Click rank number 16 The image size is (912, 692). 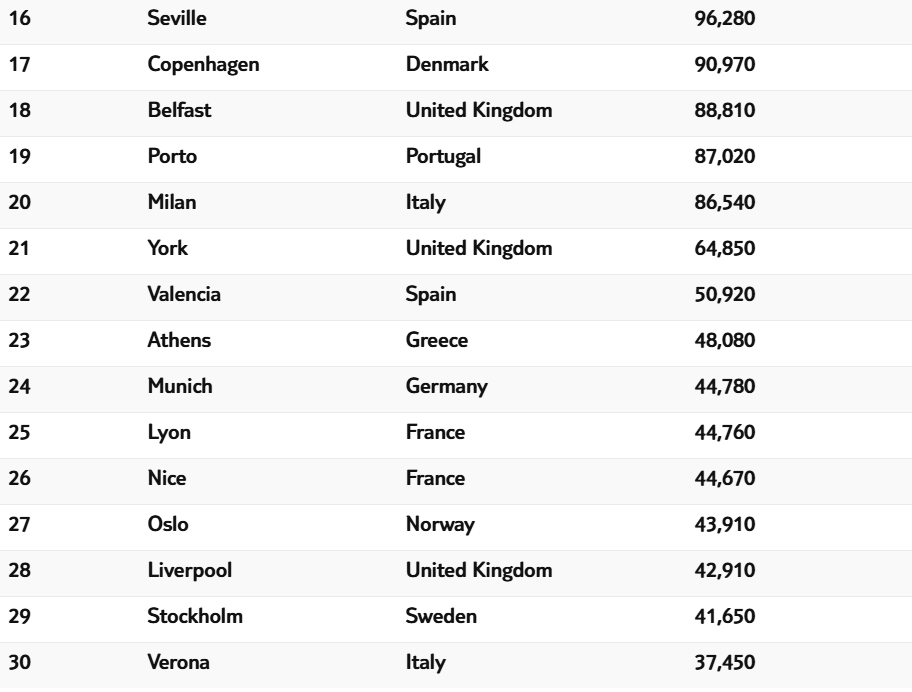coord(19,19)
